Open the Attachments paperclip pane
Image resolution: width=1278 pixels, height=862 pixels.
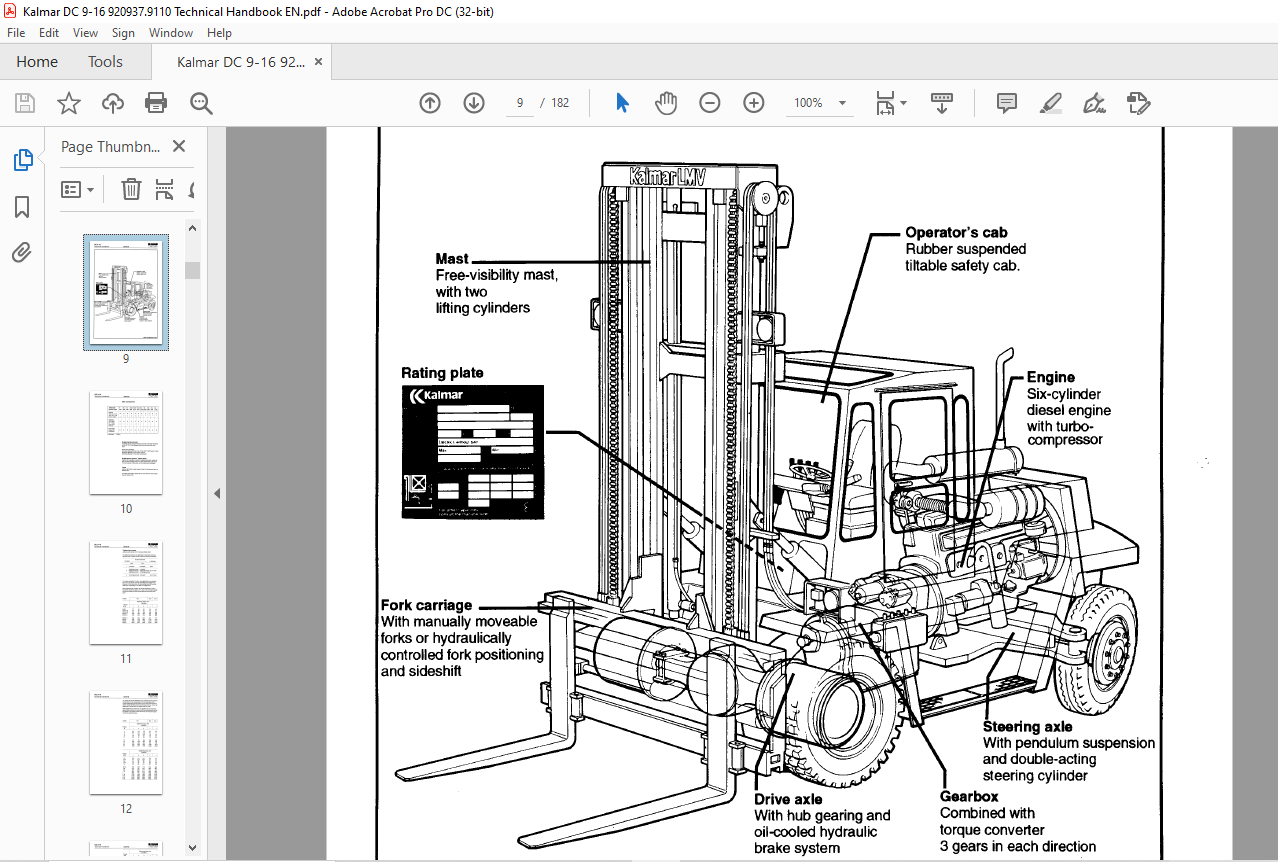(x=22, y=253)
